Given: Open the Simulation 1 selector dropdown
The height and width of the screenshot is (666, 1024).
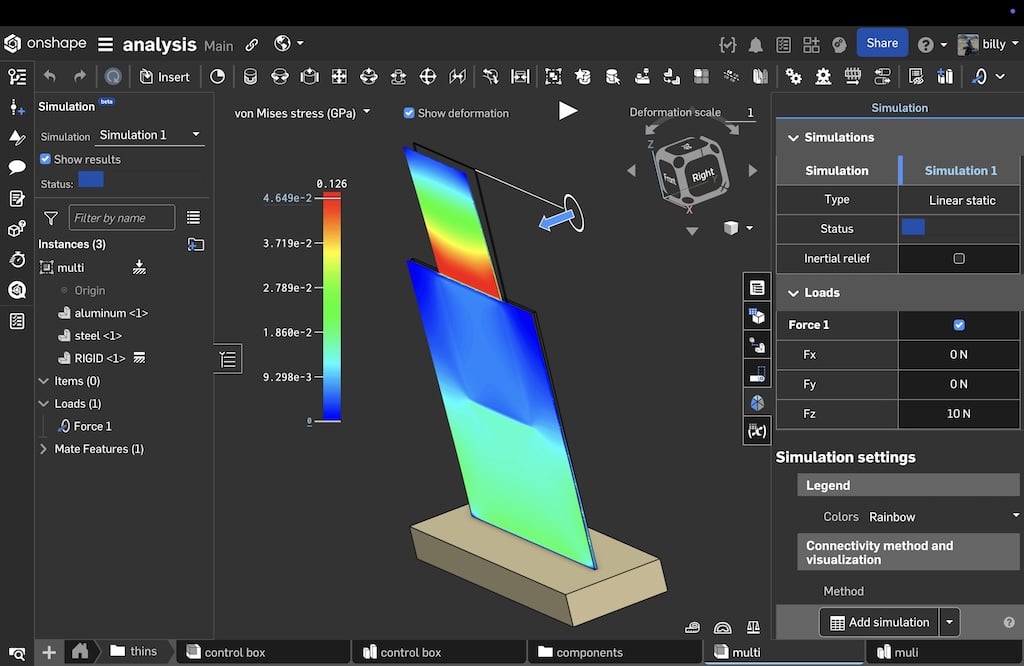Looking at the screenshot, I should tap(150, 135).
